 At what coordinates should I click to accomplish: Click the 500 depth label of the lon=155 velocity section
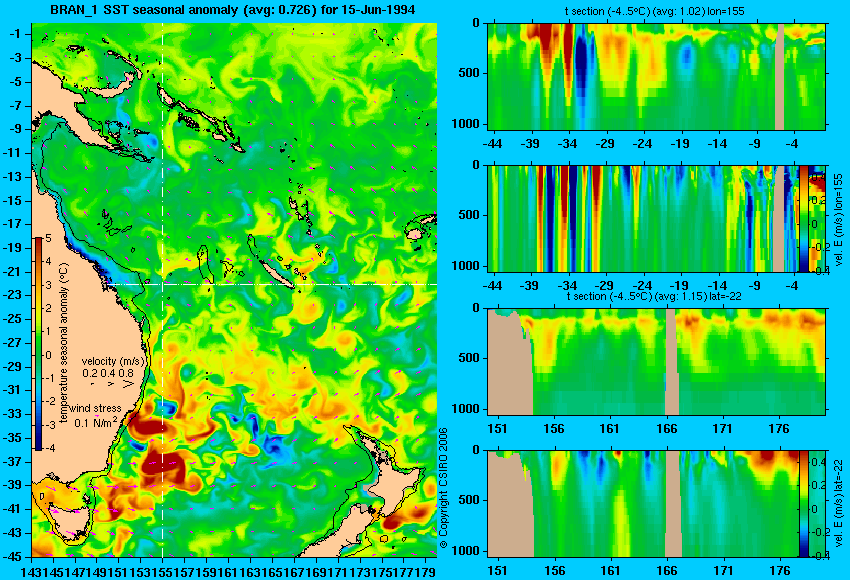(x=469, y=215)
